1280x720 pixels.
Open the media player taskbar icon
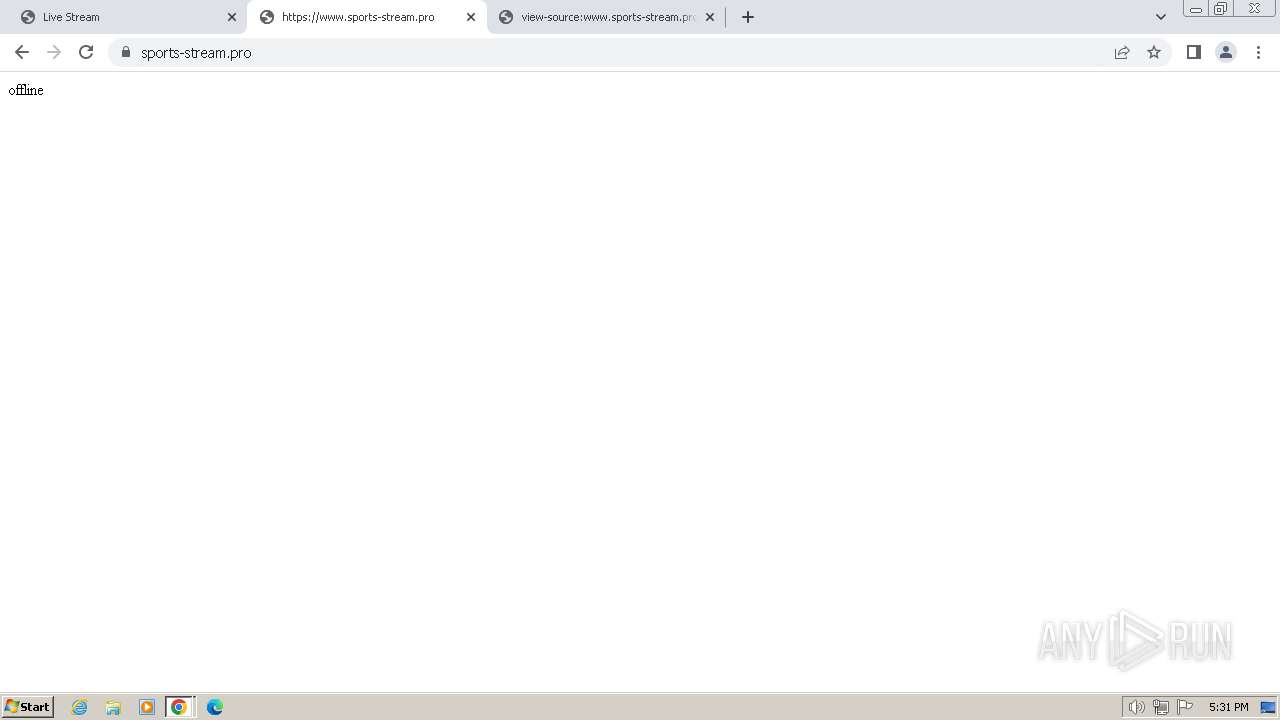[147, 707]
